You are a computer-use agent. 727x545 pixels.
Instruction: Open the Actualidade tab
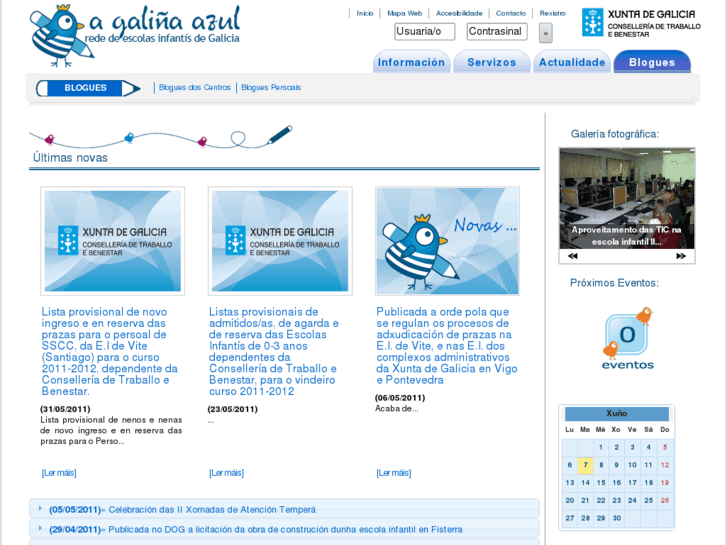[x=572, y=62]
